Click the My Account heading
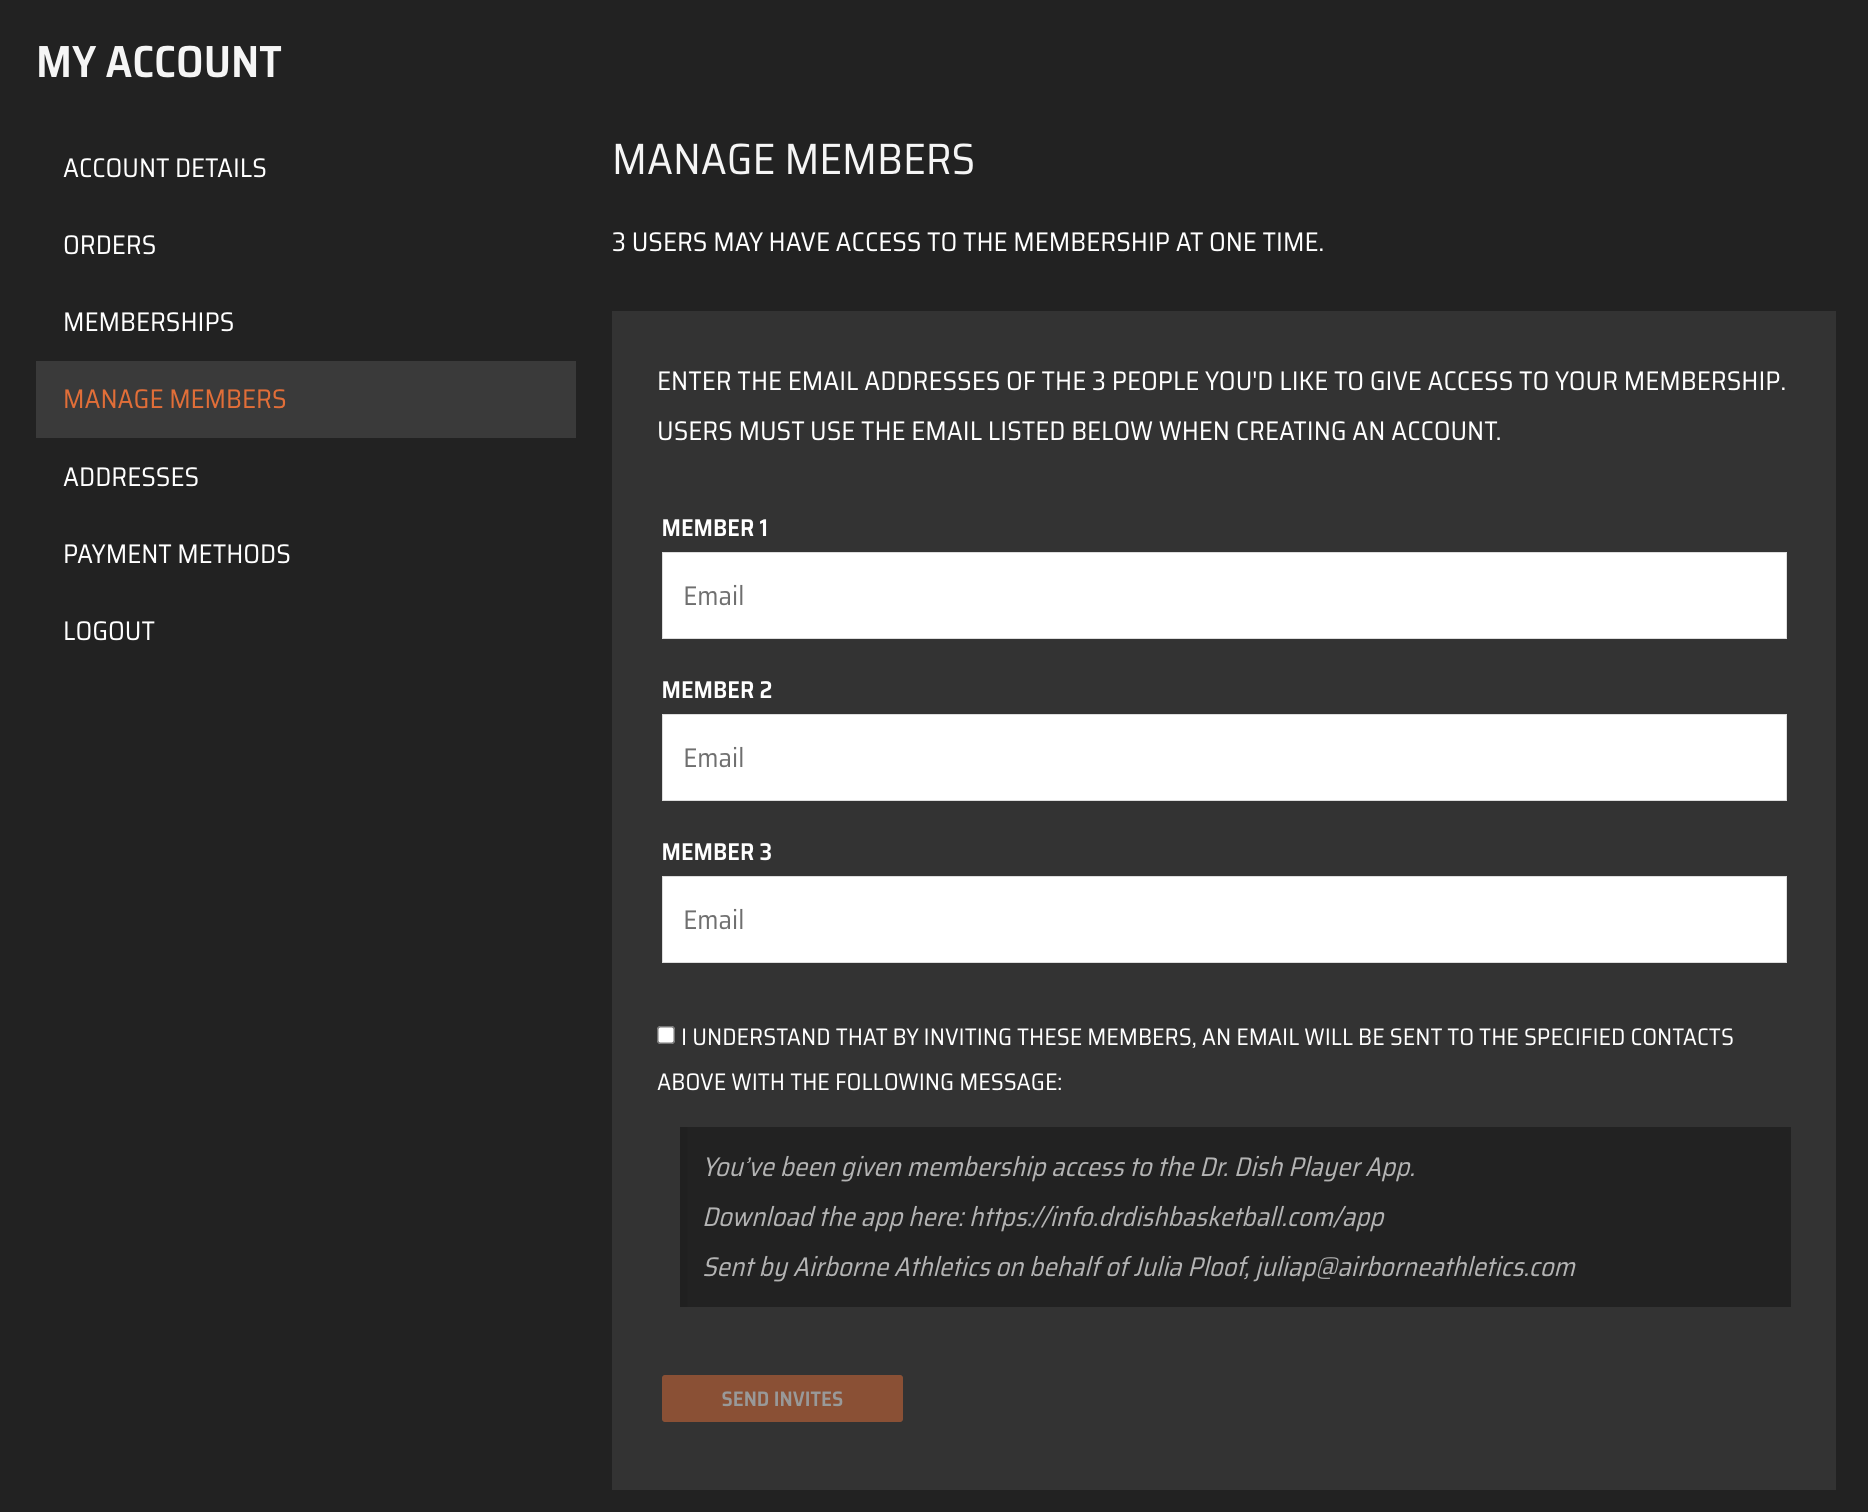 pos(159,62)
